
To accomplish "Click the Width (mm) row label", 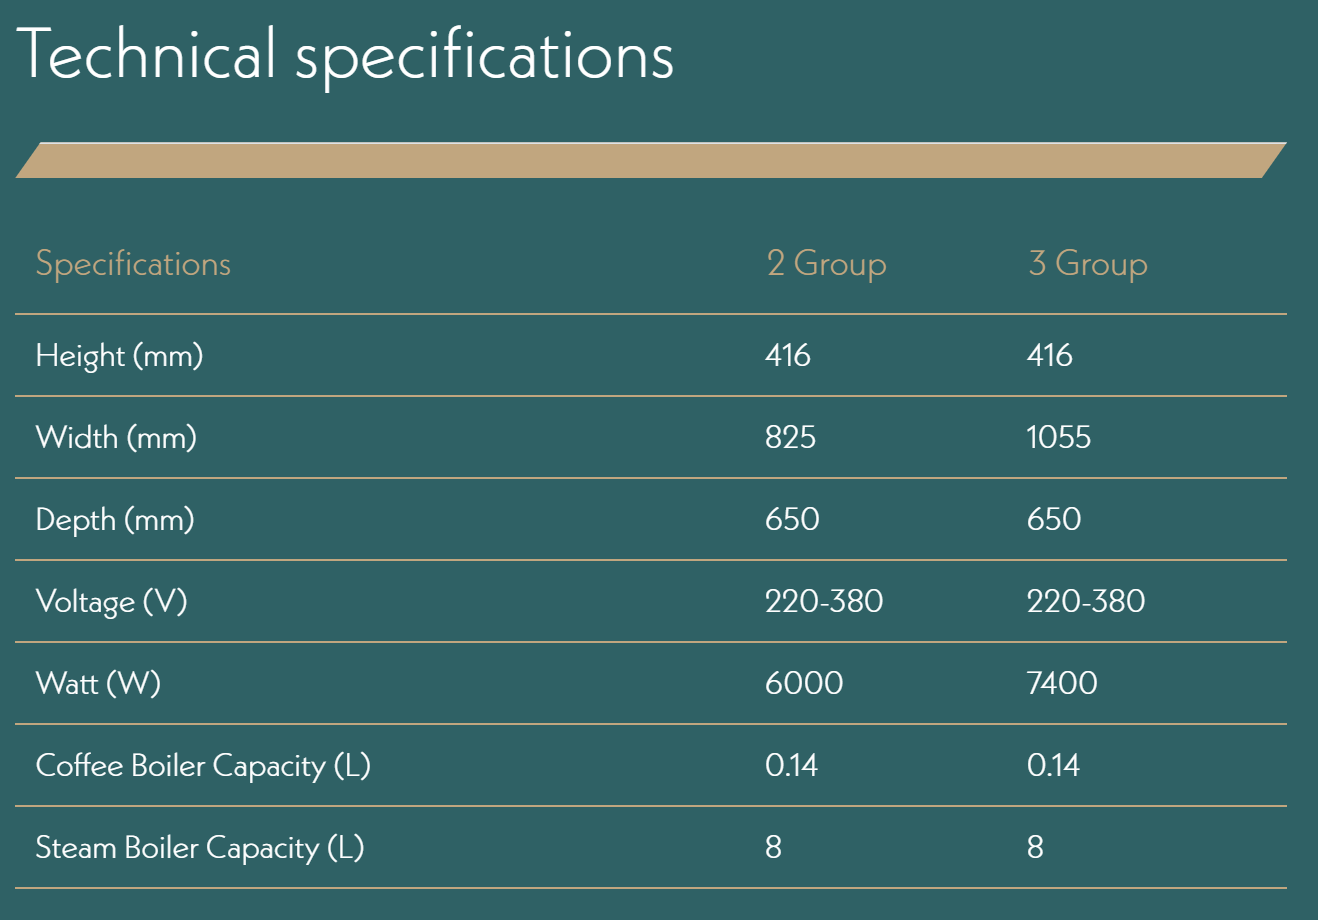I will pyautogui.click(x=116, y=438).
